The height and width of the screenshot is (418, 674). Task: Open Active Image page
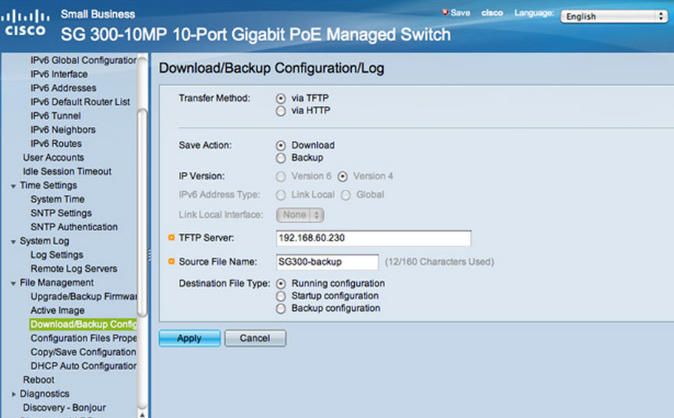tap(57, 310)
